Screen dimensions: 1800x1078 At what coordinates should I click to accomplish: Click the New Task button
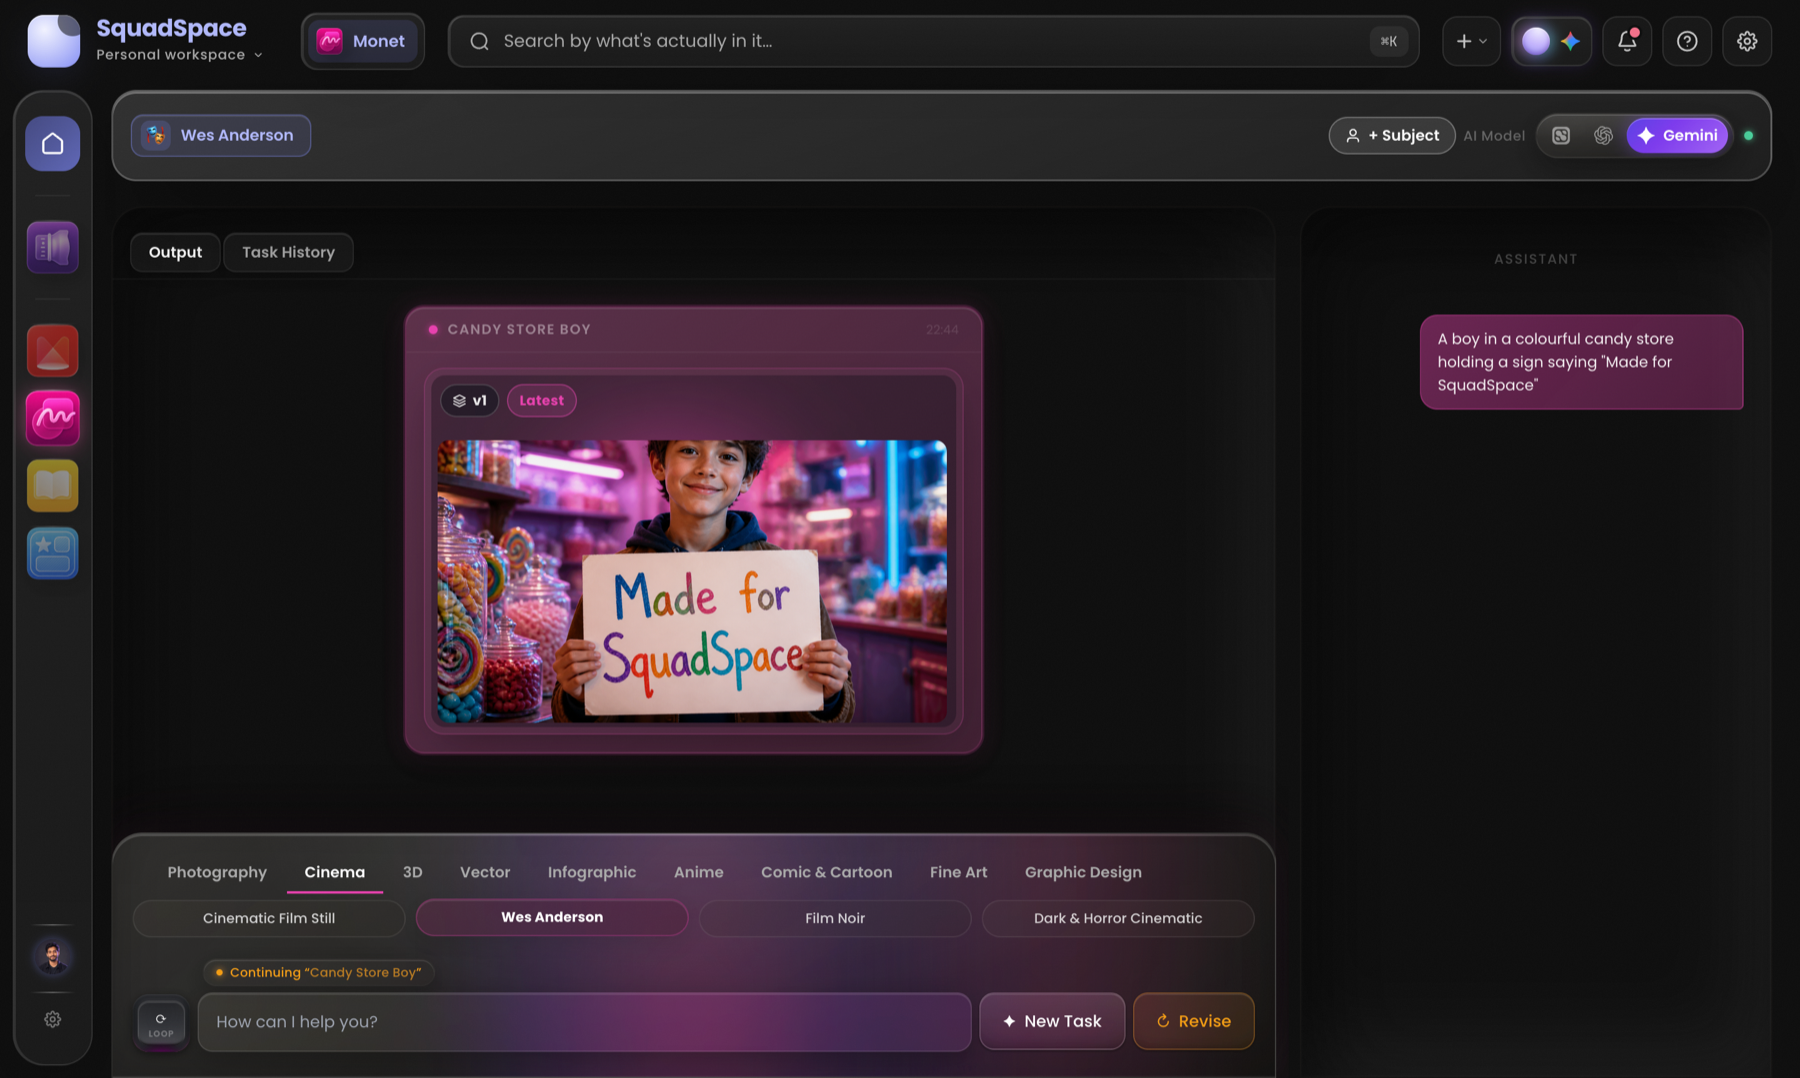click(x=1052, y=1021)
